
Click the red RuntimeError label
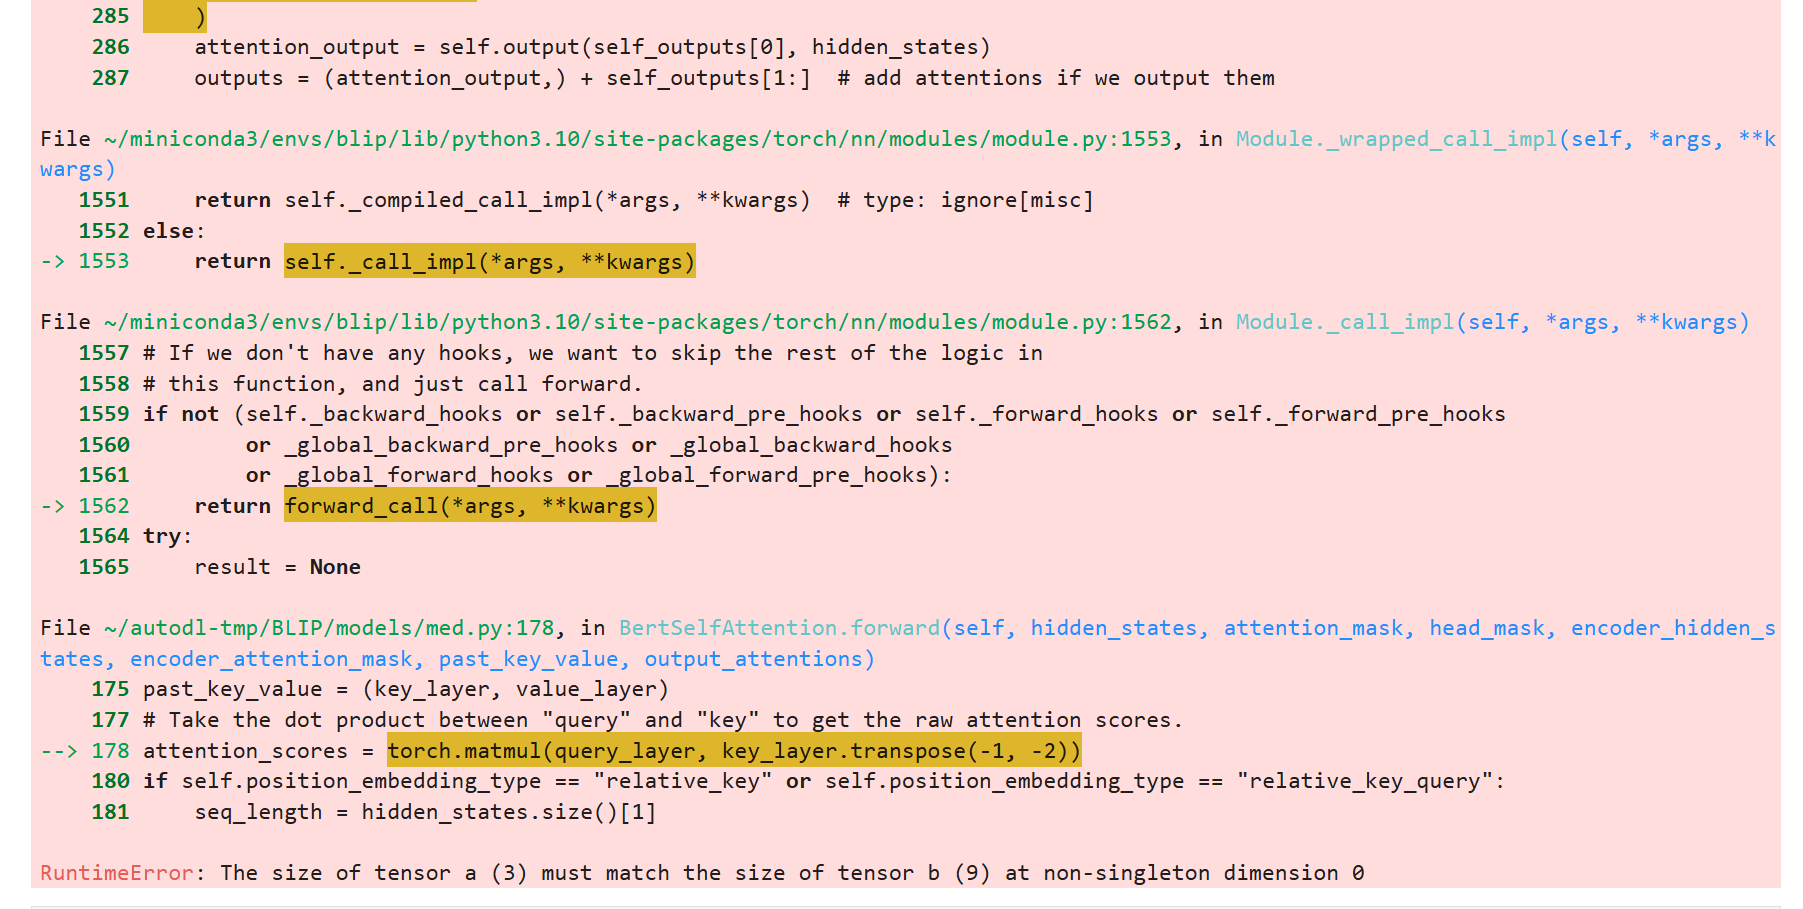pos(116,873)
